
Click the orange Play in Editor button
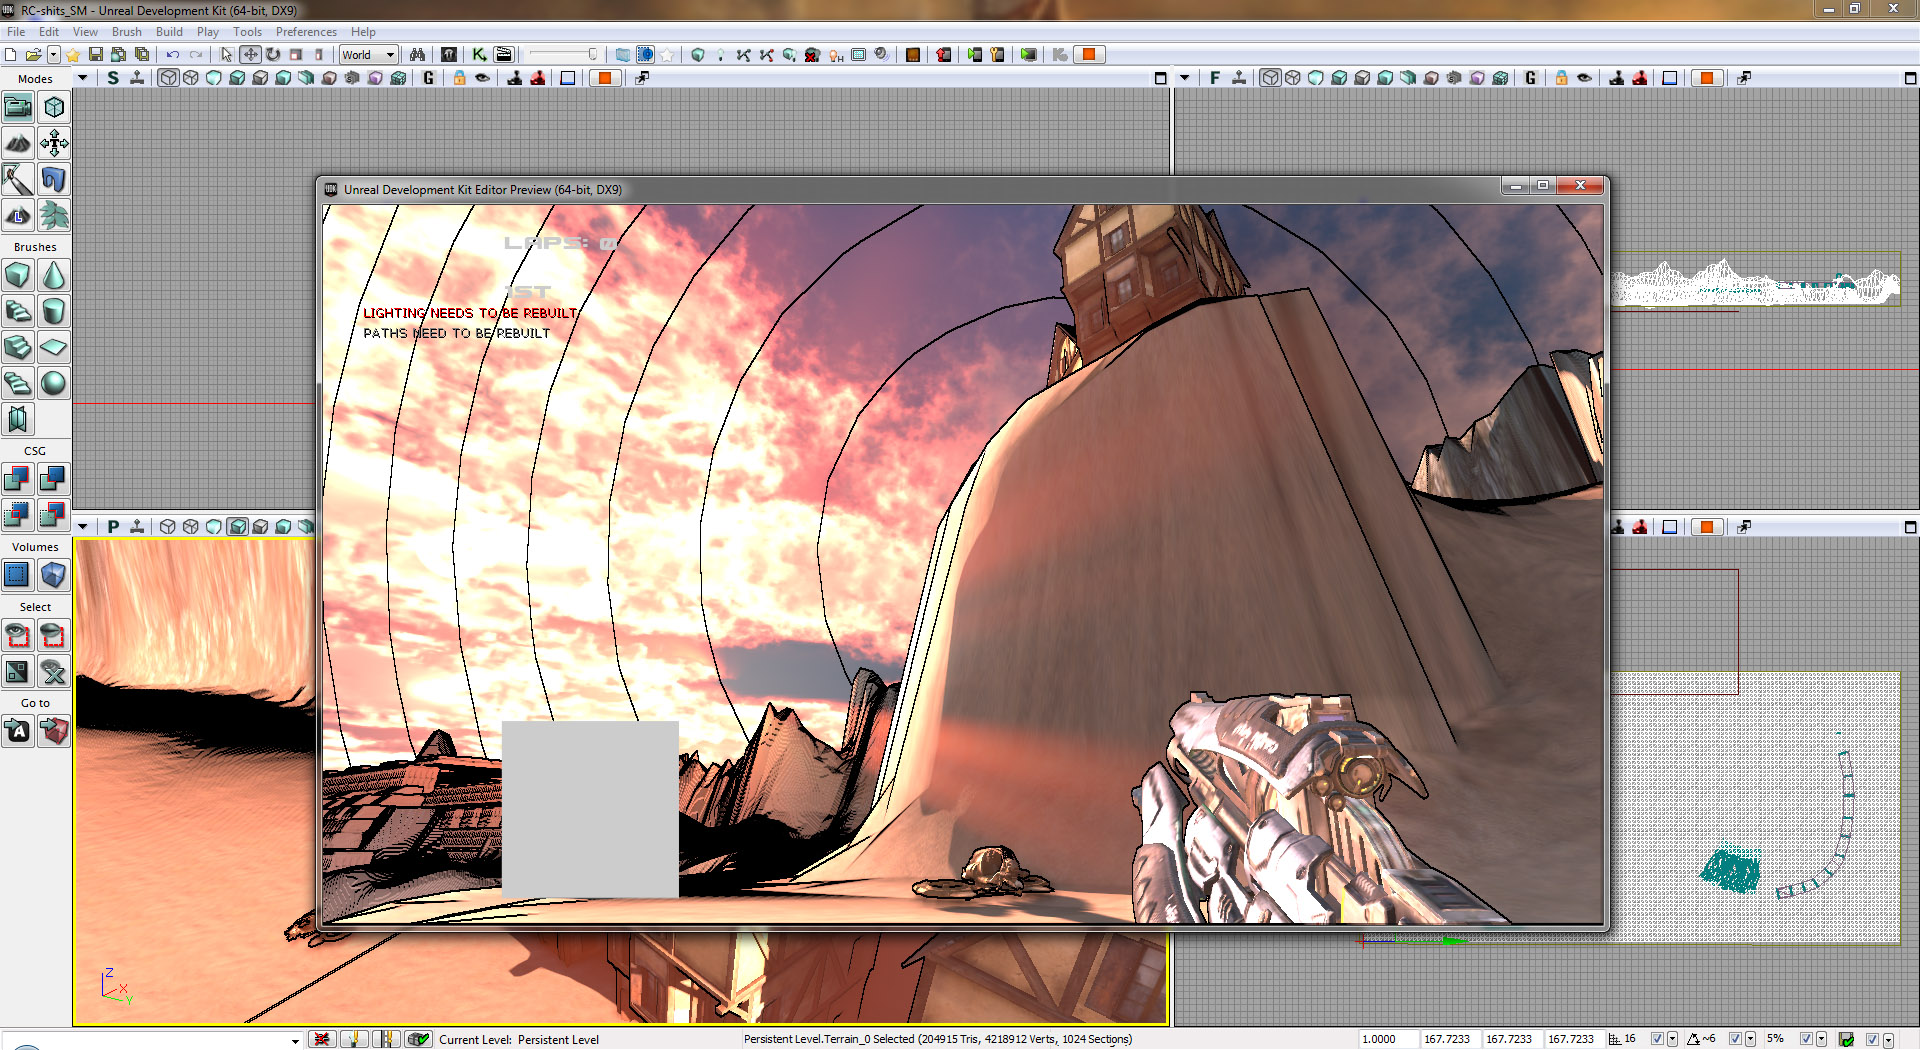point(1089,54)
